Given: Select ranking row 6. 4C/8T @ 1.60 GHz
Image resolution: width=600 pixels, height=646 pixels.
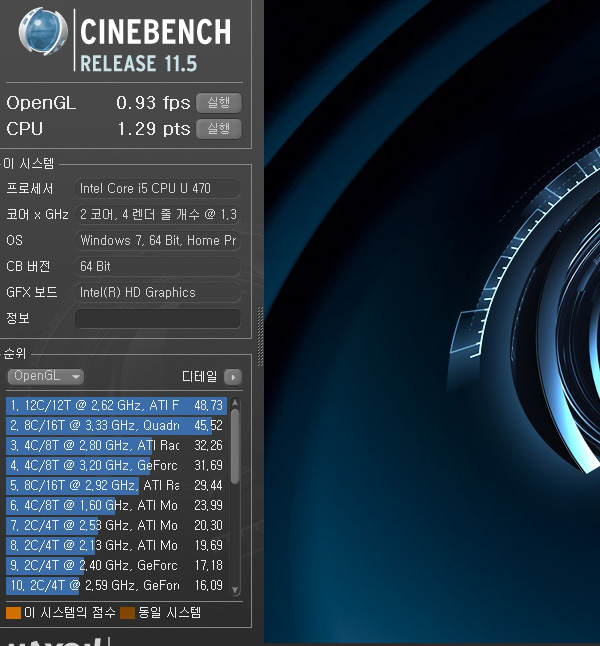Looking at the screenshot, I should (117, 506).
